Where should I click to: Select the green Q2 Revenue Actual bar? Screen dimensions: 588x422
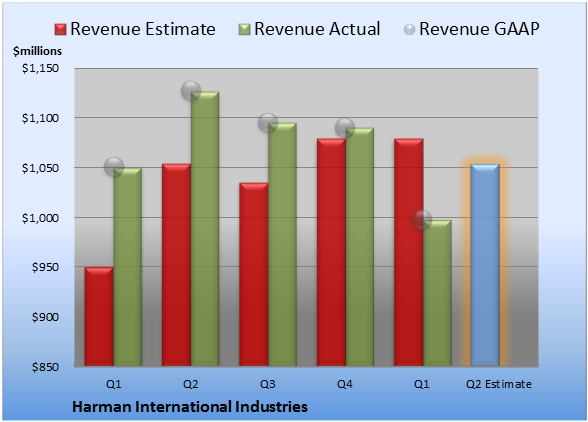[205, 229]
